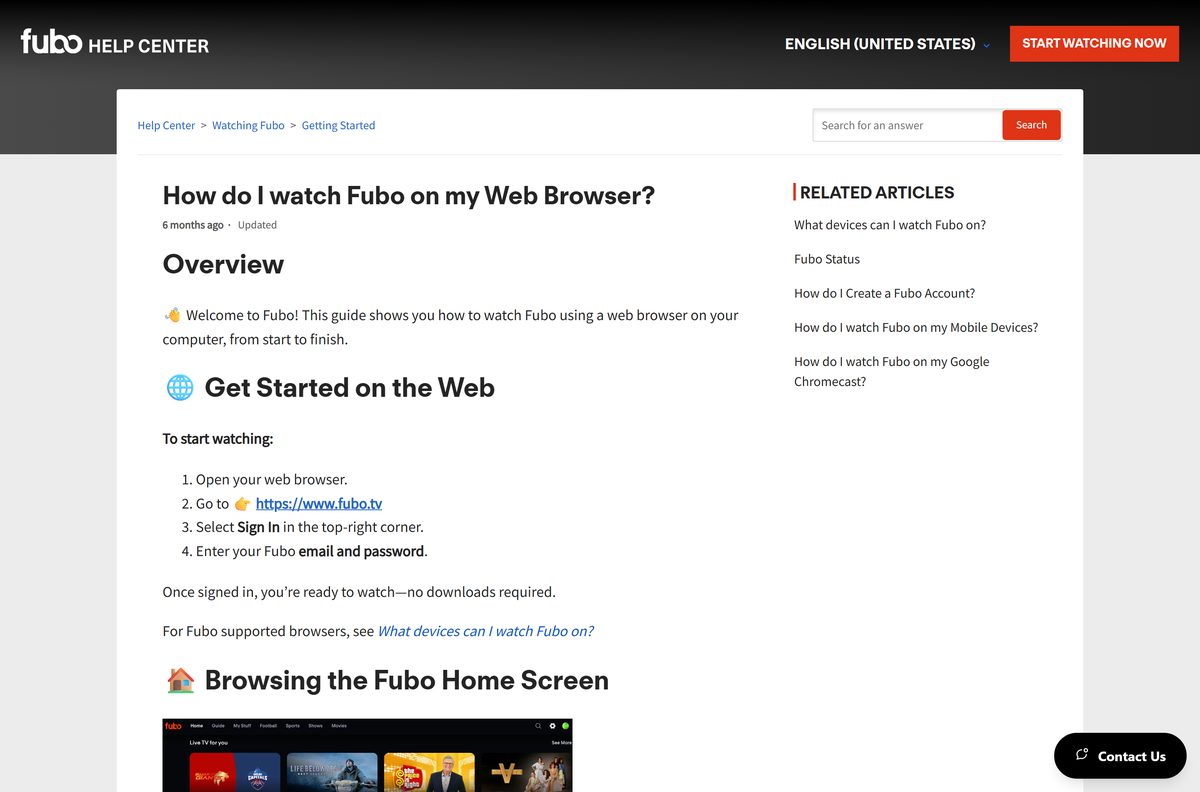Click the Start Watching Now button
This screenshot has width=1200, height=792.
coord(1094,44)
